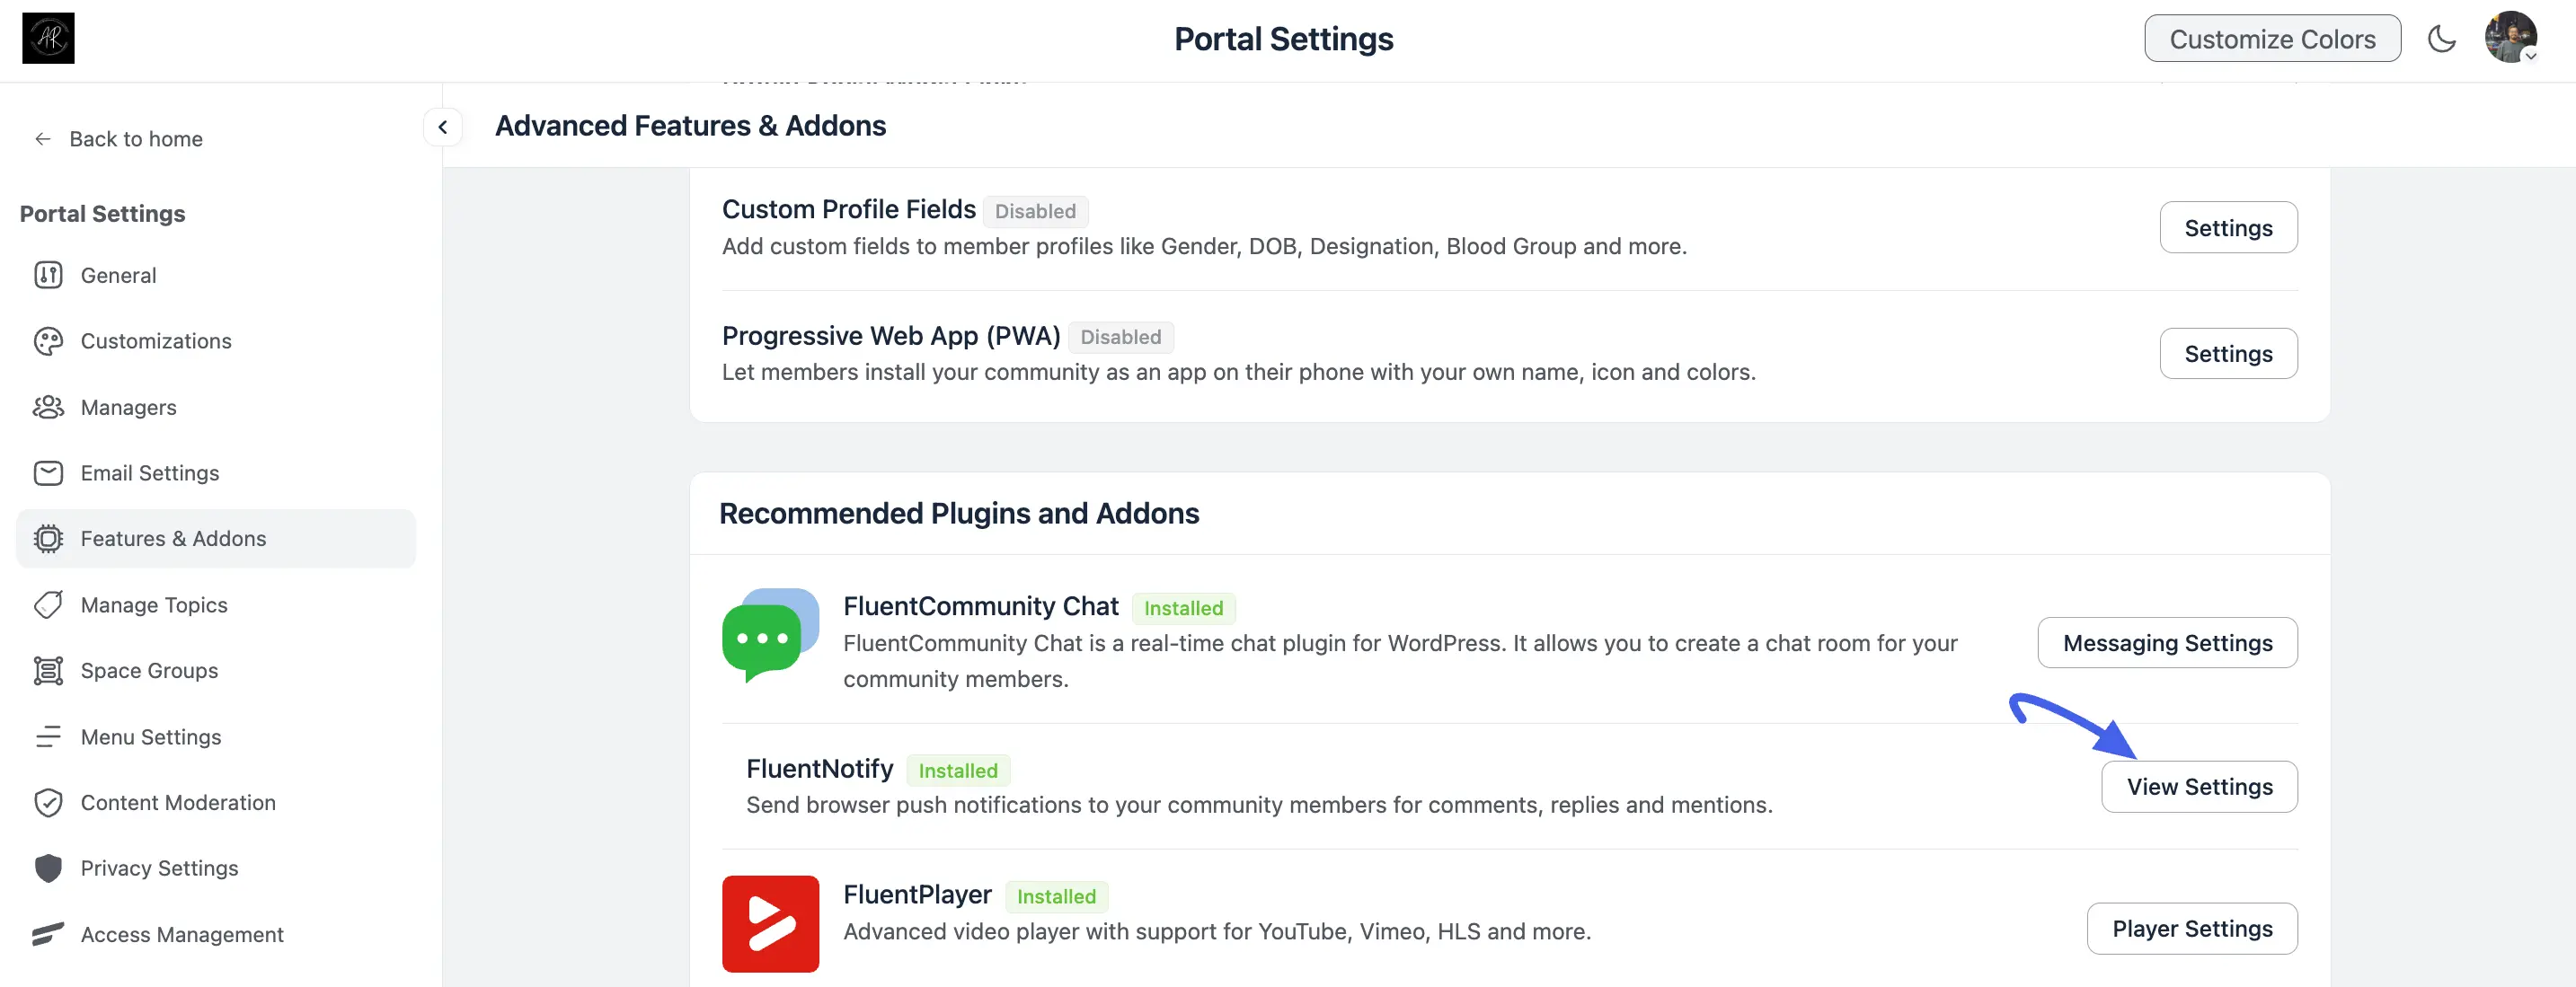The image size is (2576, 987).
Task: Click the Customize Colors button
Action: pos(2272,38)
